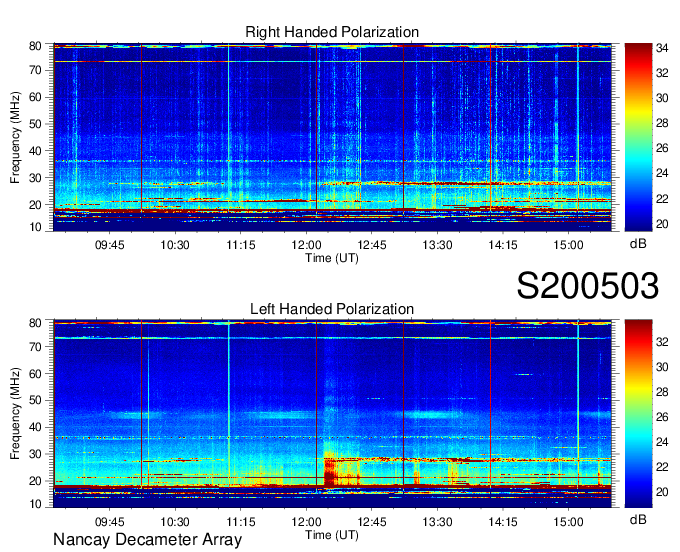This screenshot has height=552, width=680.
Task: Click "09:45" time tick of Right Handed plot
Action: [x=110, y=245]
